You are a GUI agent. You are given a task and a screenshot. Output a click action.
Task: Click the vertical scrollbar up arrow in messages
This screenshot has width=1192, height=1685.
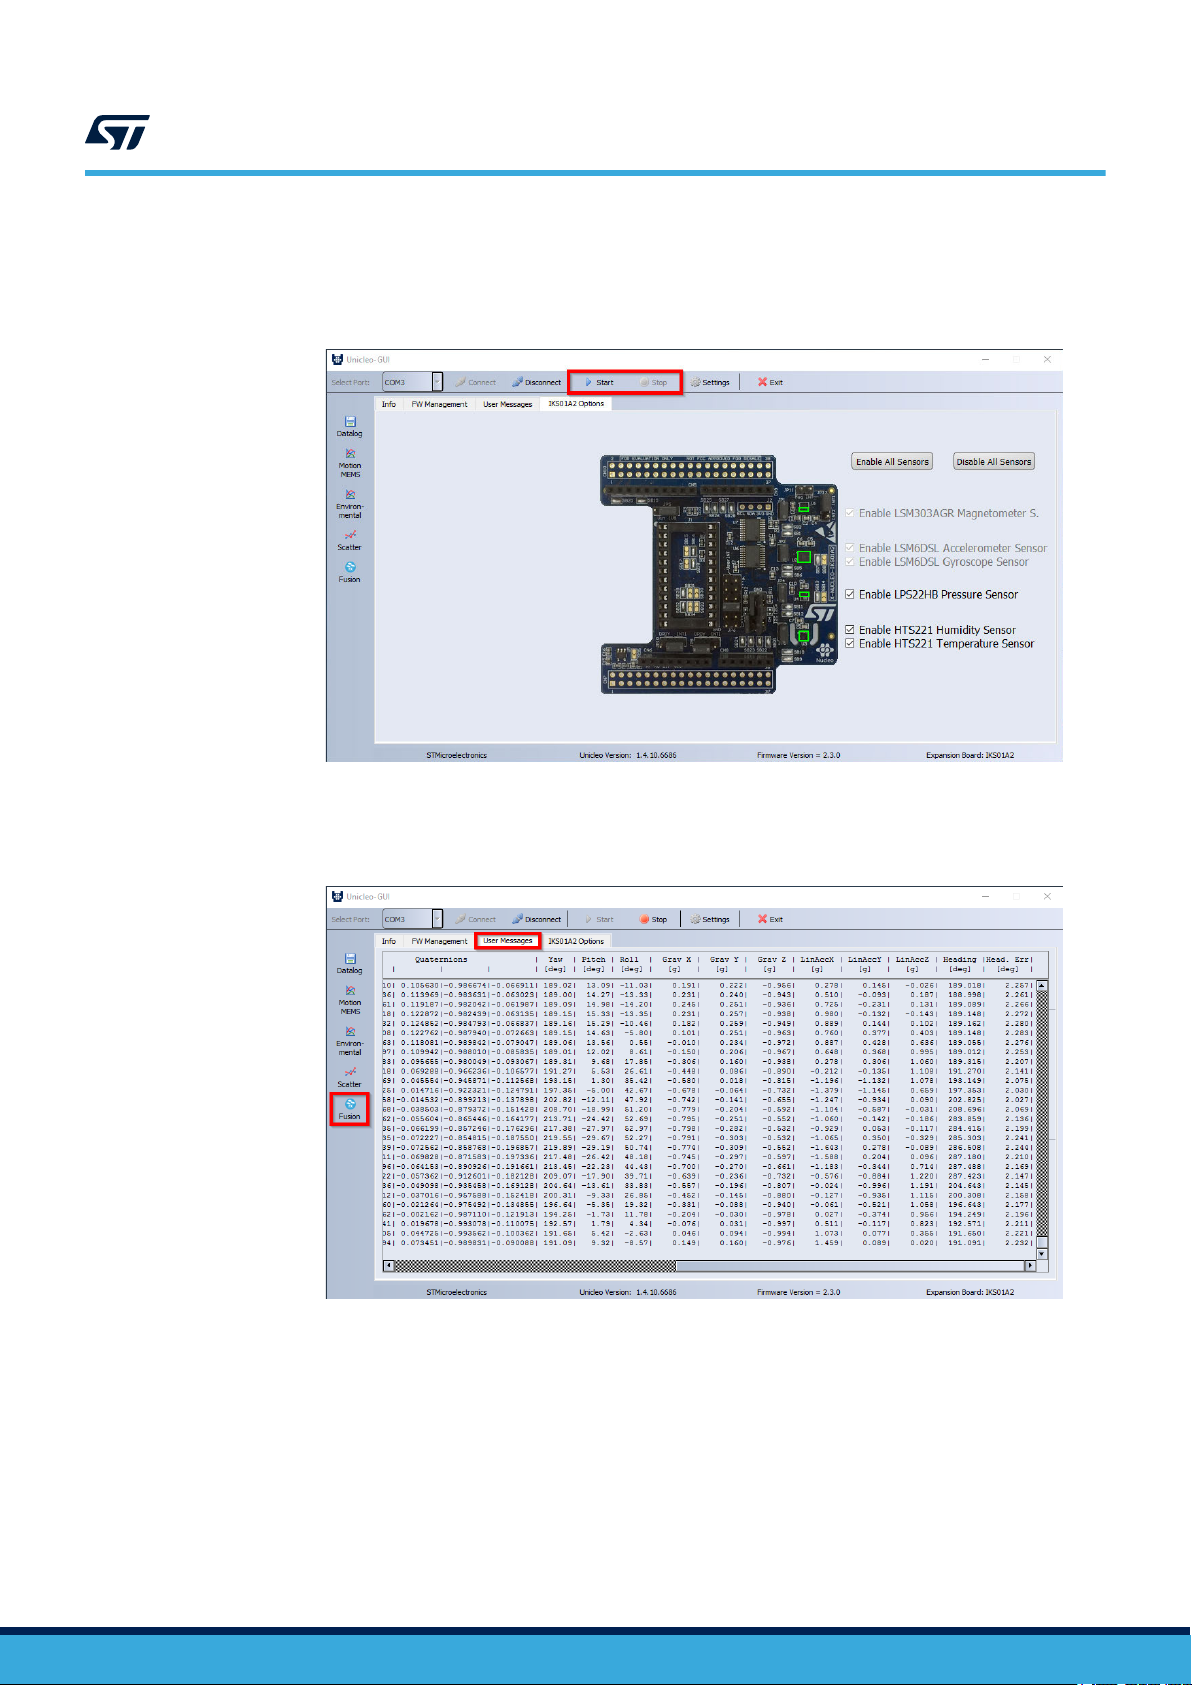point(1042,986)
